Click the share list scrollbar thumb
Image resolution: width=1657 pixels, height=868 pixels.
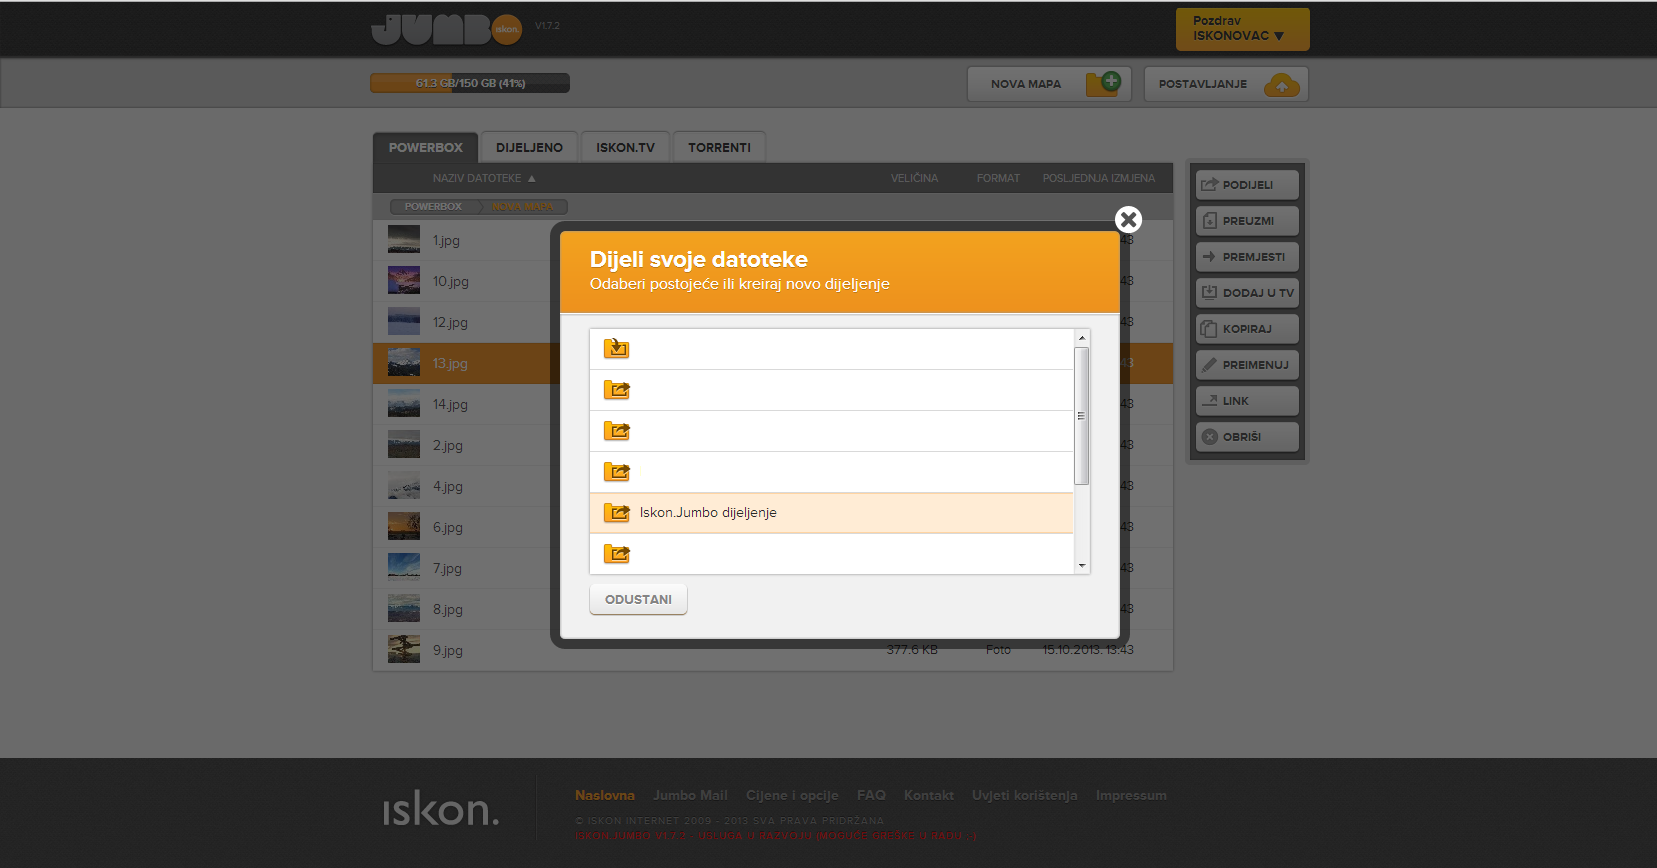coord(1081,416)
